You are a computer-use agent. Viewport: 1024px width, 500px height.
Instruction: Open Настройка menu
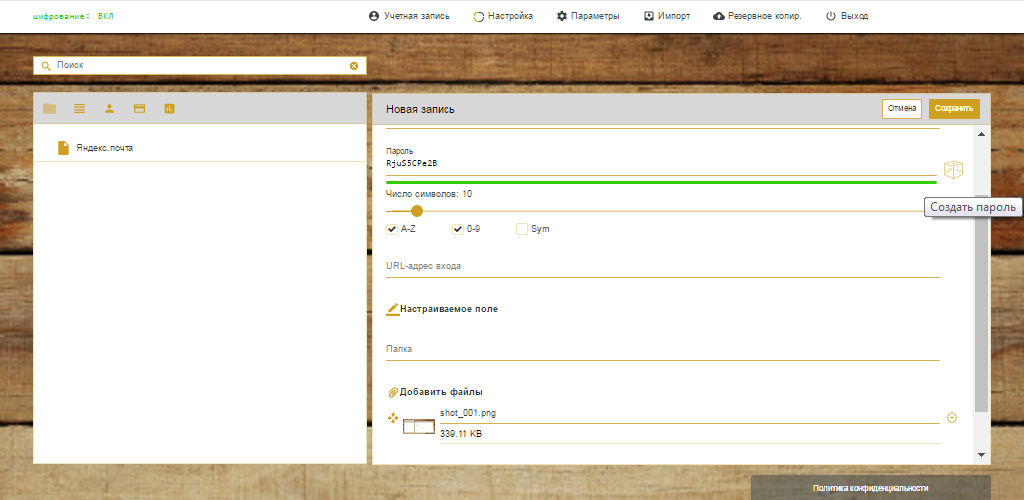pos(503,16)
